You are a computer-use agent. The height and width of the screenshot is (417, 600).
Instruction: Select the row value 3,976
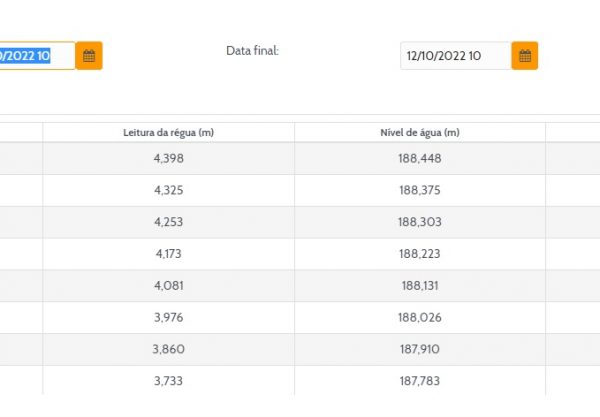(168, 318)
